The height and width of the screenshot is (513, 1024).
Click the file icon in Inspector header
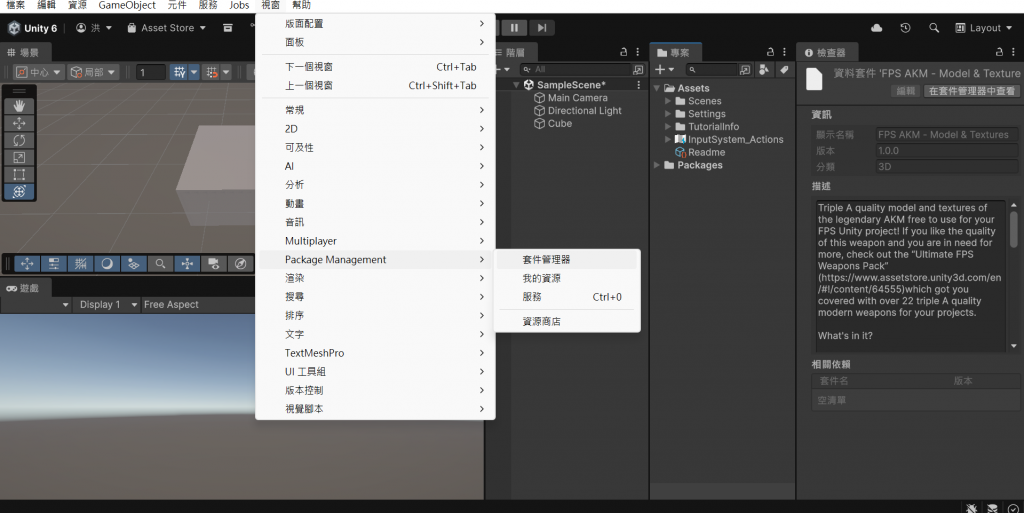pyautogui.click(x=814, y=79)
